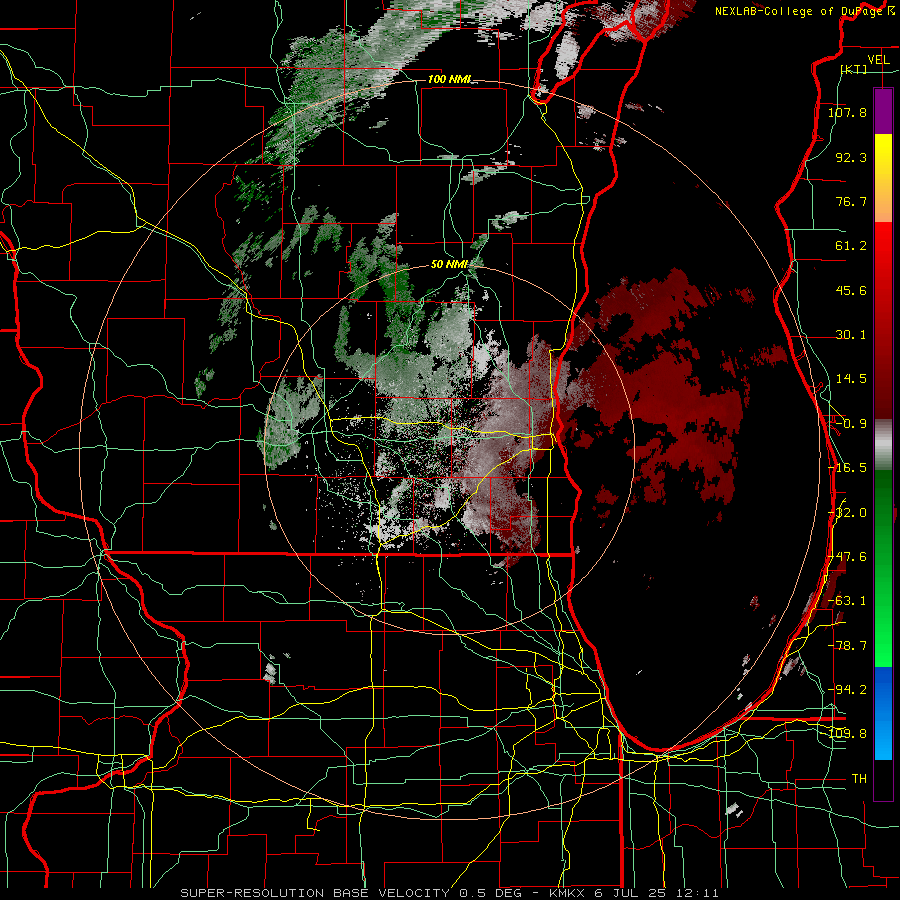The height and width of the screenshot is (900, 900).
Task: Select the 30.1 legend value
Action: click(851, 335)
